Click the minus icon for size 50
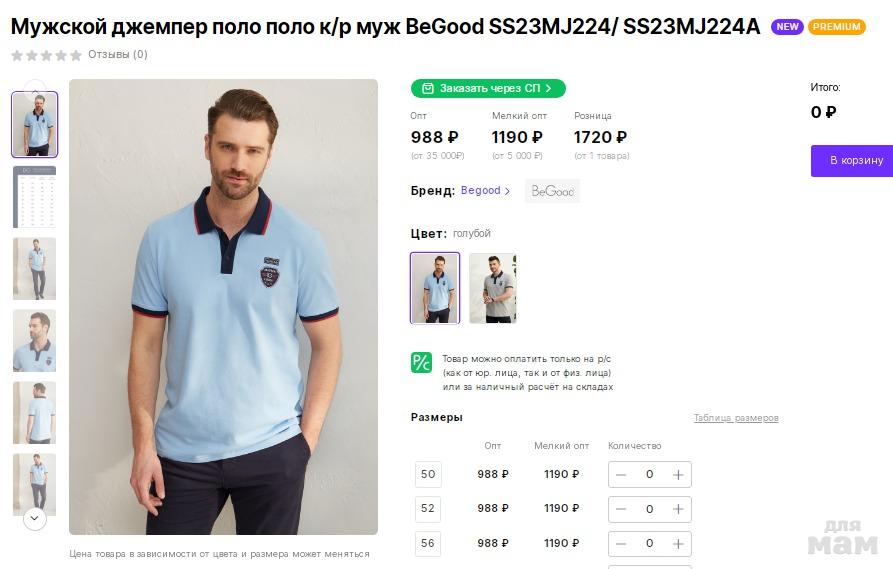The height and width of the screenshot is (569, 893). tap(621, 475)
